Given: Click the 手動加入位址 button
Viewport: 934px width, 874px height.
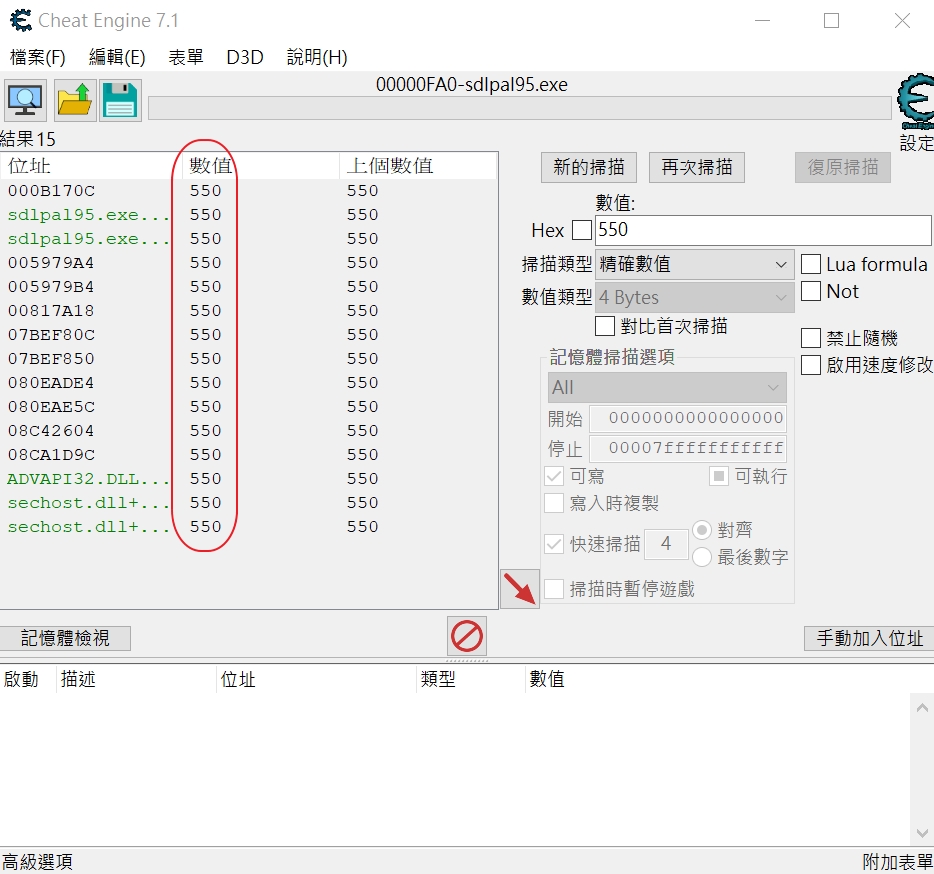Looking at the screenshot, I should (869, 638).
